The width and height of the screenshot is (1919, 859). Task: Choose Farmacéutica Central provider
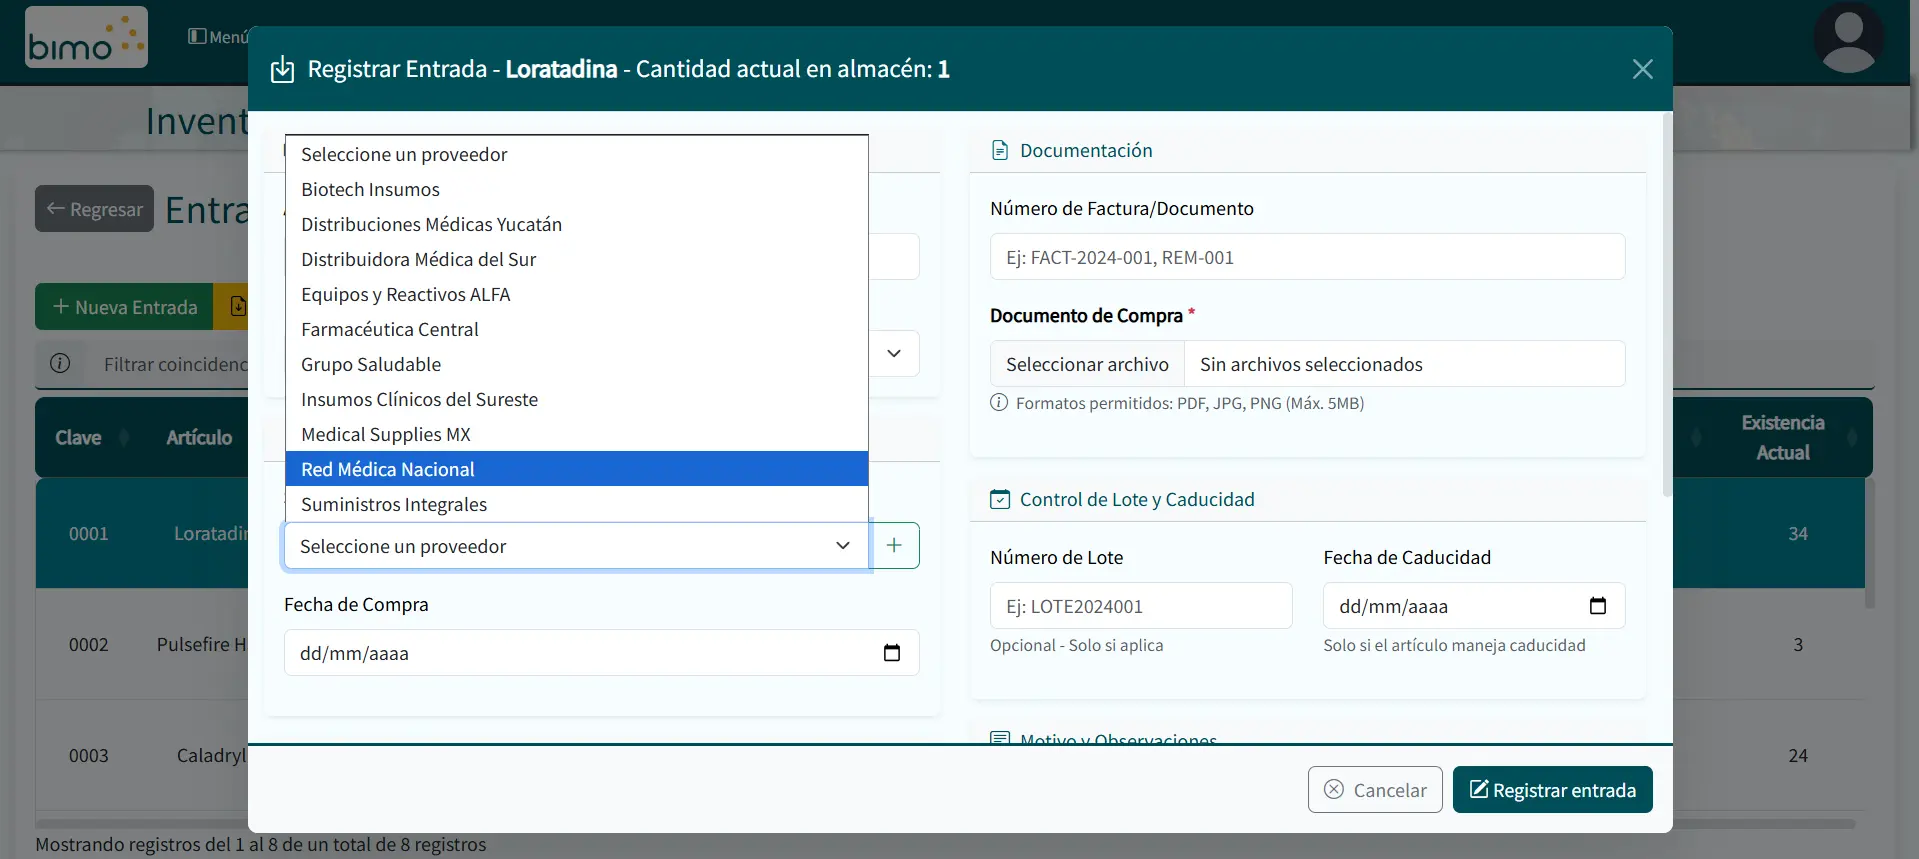tap(576, 329)
